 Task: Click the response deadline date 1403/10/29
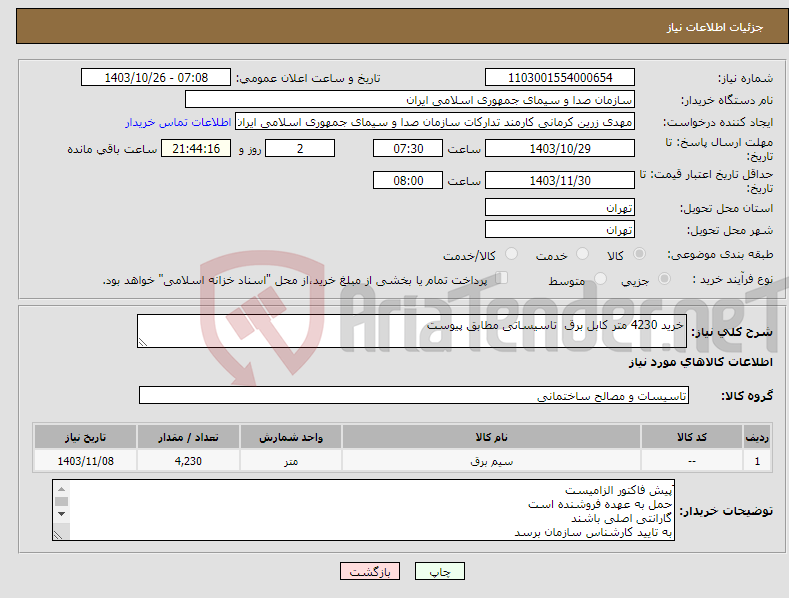click(560, 148)
